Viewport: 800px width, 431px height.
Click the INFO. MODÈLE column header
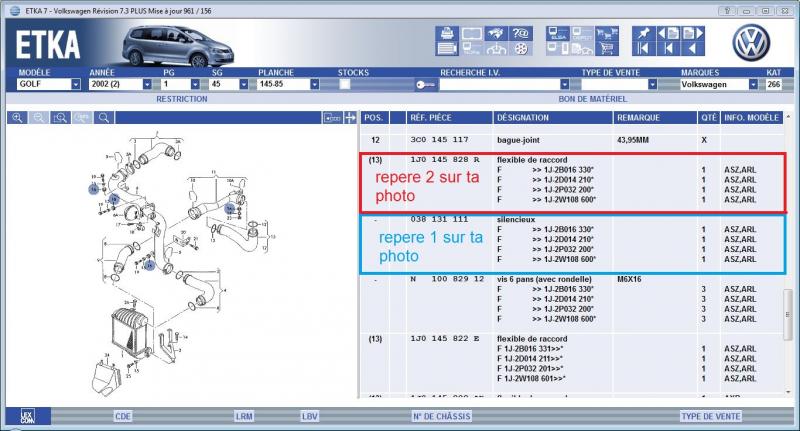pos(751,118)
